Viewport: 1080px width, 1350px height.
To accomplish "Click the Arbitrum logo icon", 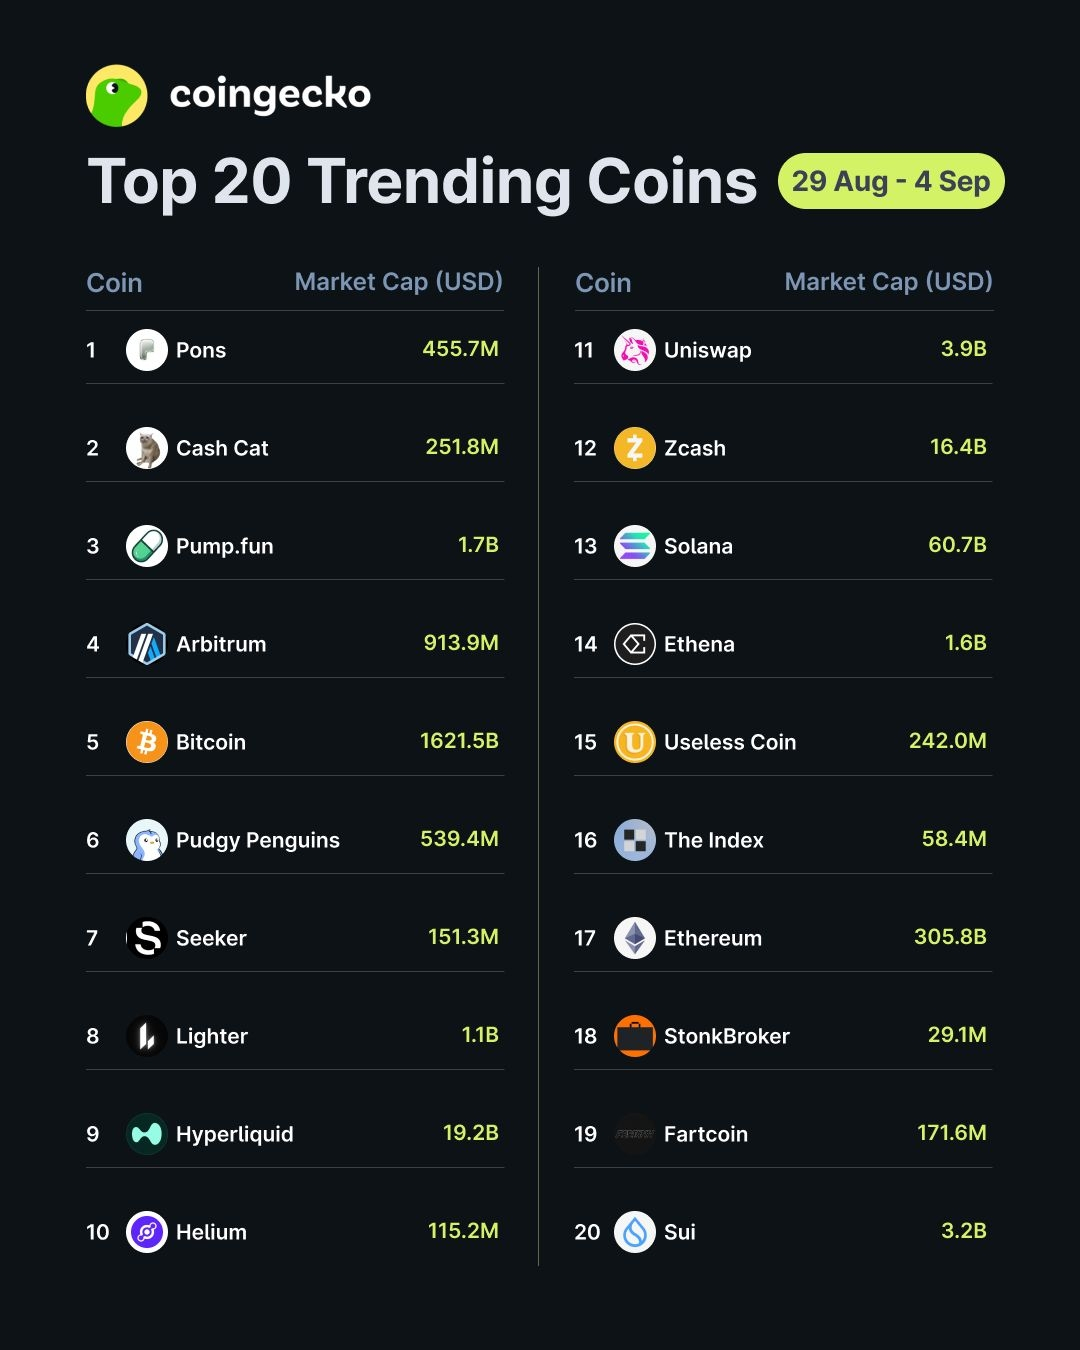I will click(x=147, y=644).
